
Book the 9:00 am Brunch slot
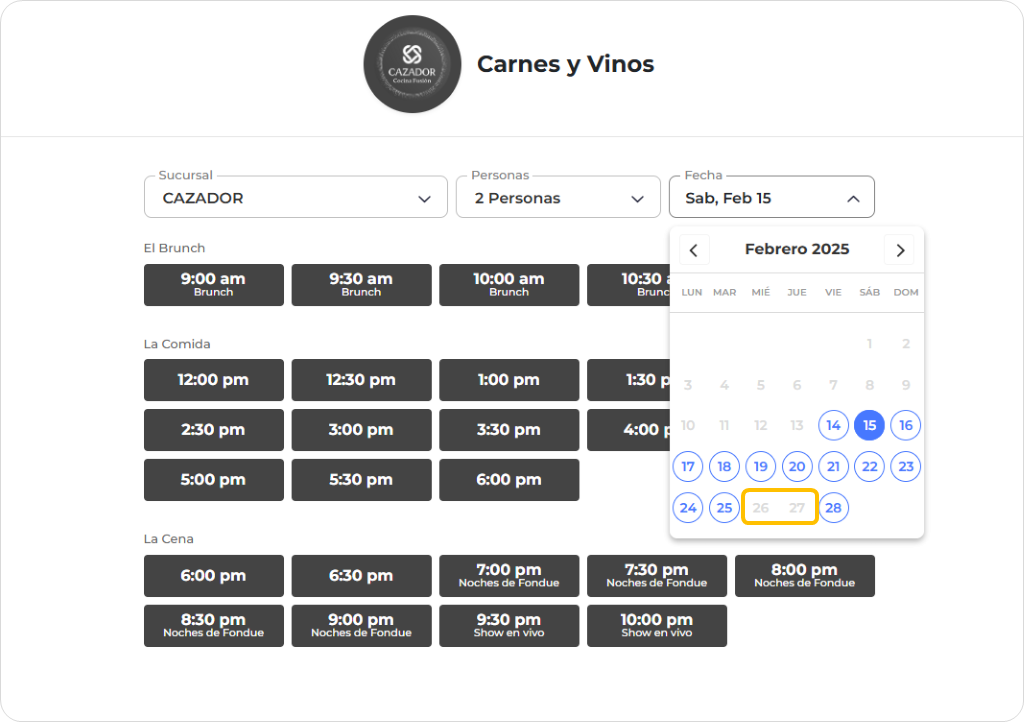click(213, 285)
